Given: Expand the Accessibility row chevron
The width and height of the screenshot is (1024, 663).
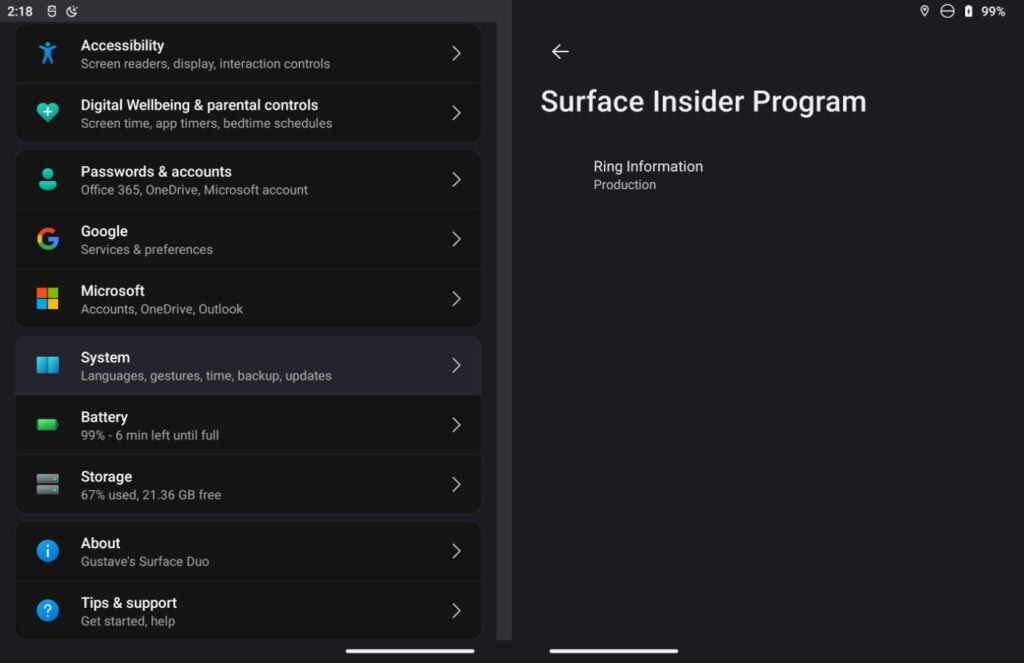Looking at the screenshot, I should [x=457, y=53].
